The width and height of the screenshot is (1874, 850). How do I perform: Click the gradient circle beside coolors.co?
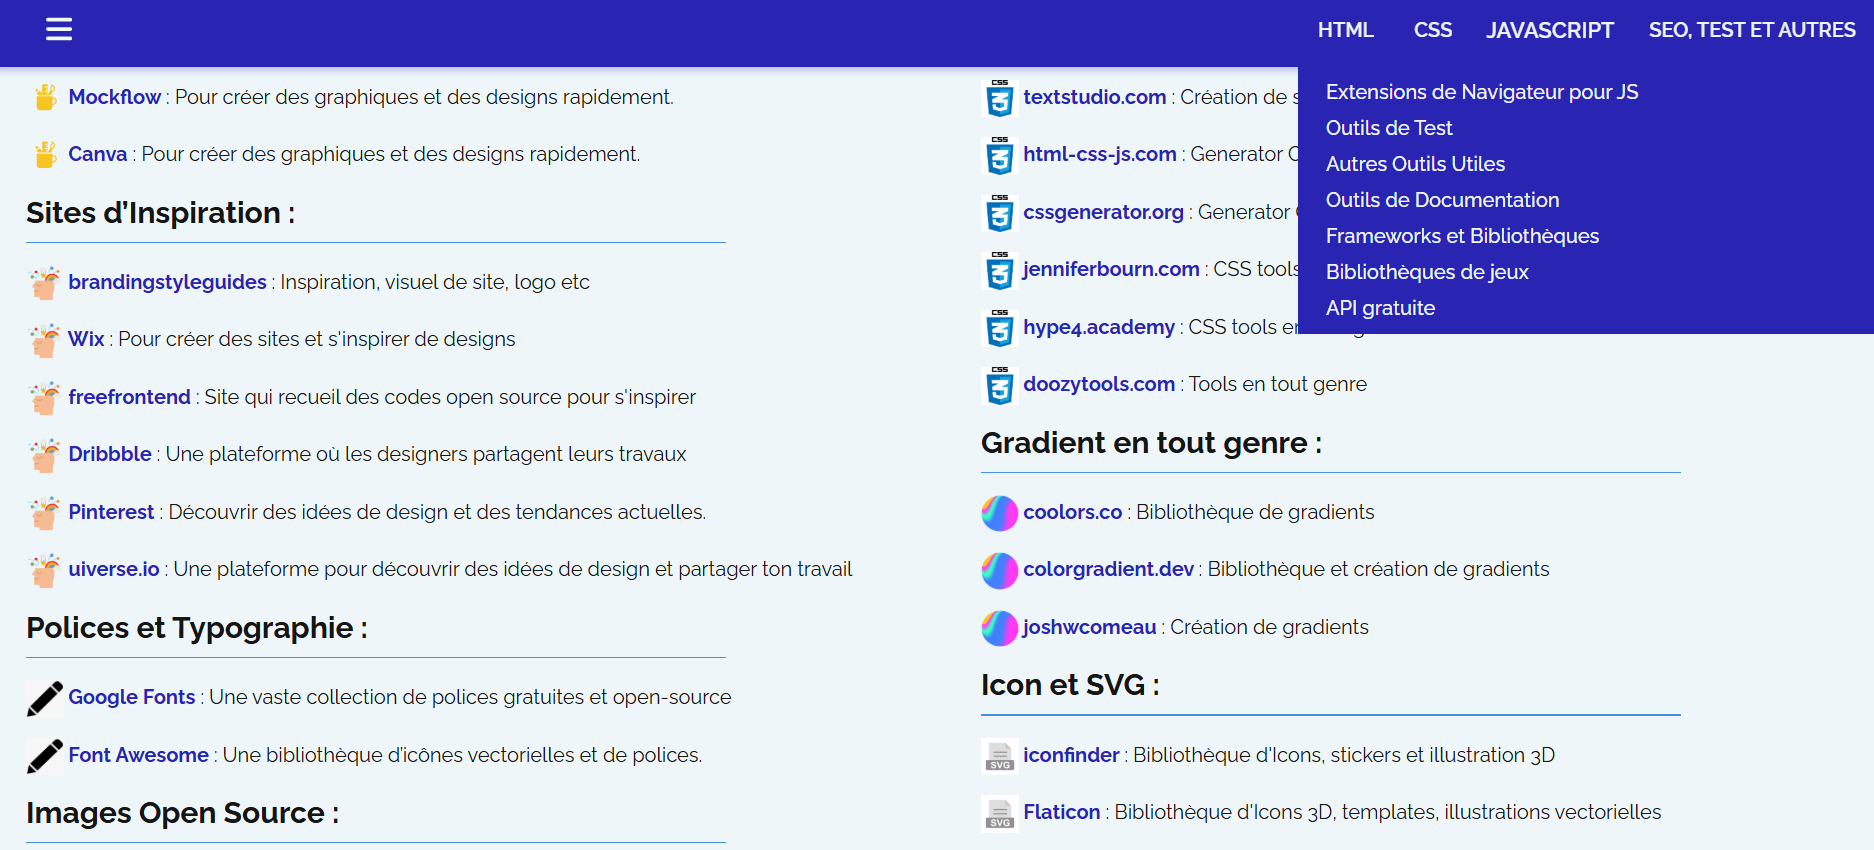(1000, 513)
